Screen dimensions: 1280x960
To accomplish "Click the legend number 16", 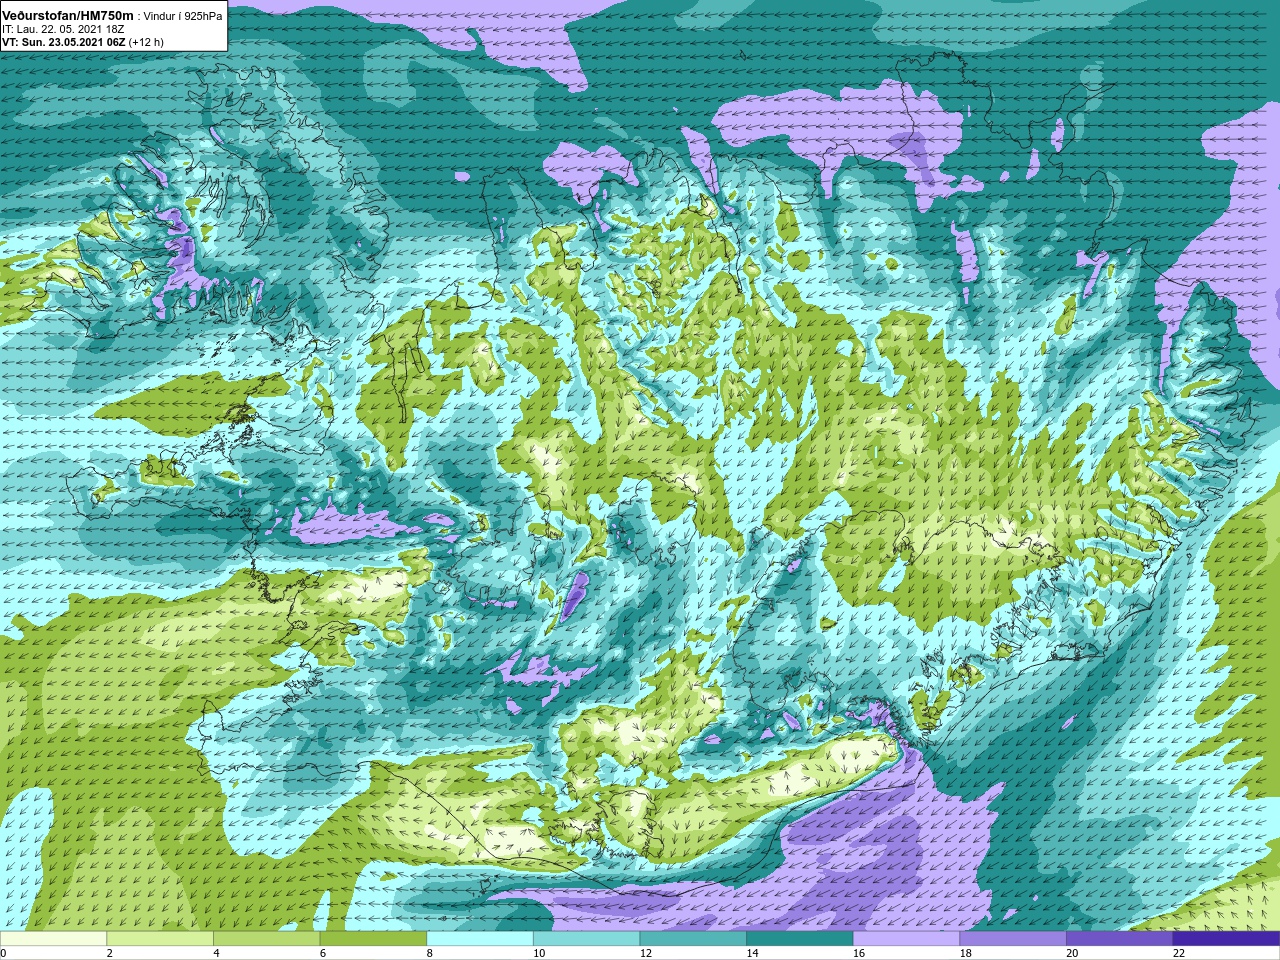I will click(858, 953).
